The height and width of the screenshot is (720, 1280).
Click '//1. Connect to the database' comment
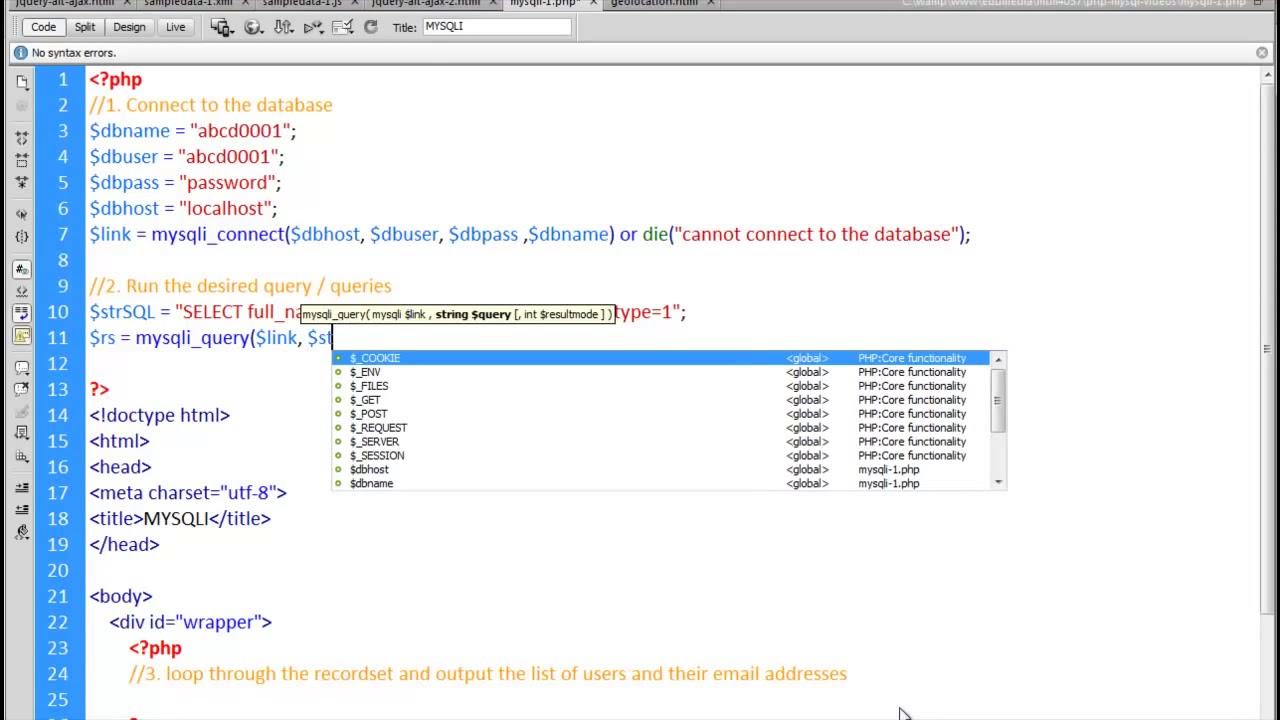211,105
